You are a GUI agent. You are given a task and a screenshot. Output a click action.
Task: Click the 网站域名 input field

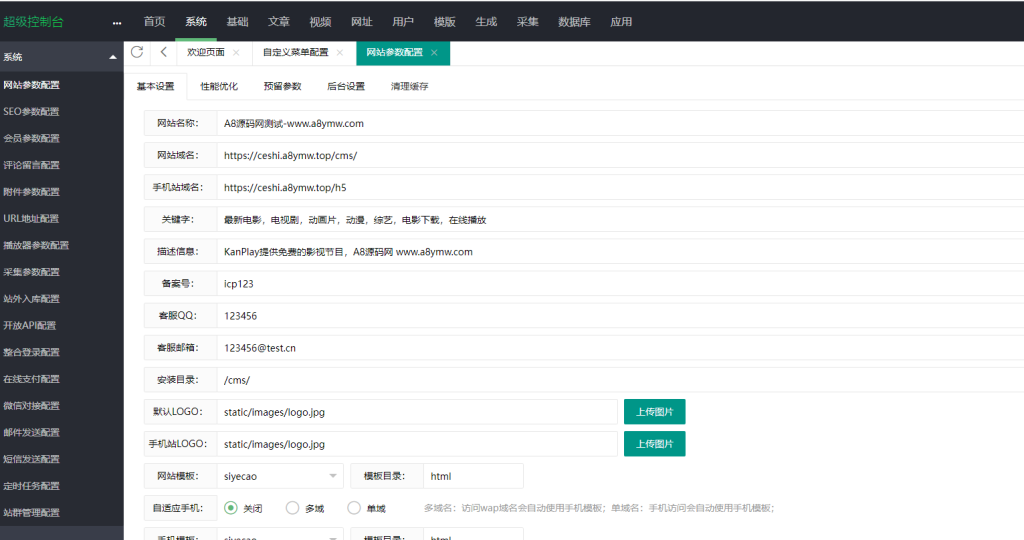[x=620, y=155]
